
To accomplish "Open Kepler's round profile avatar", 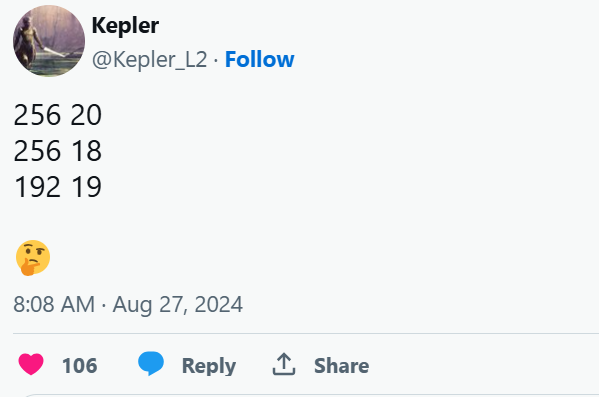I will [49, 41].
